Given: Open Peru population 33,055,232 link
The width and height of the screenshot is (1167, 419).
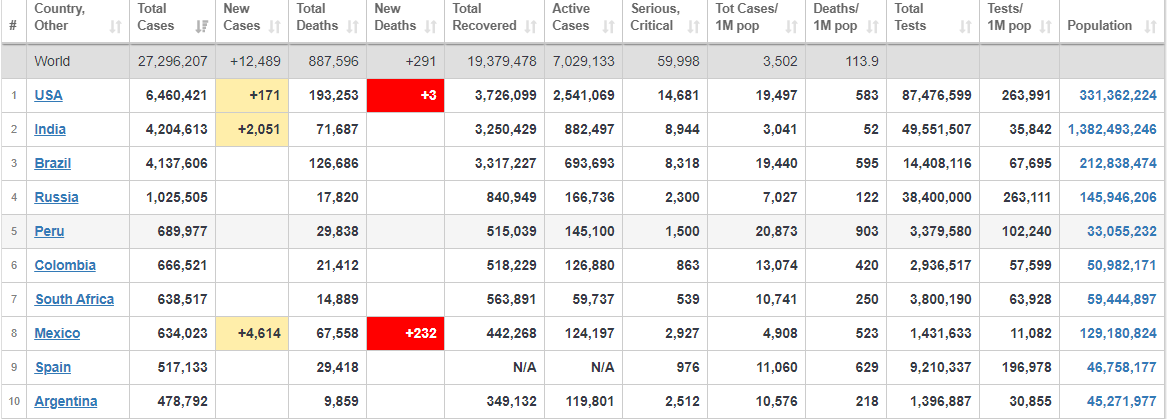Looking at the screenshot, I should 1122,231.
